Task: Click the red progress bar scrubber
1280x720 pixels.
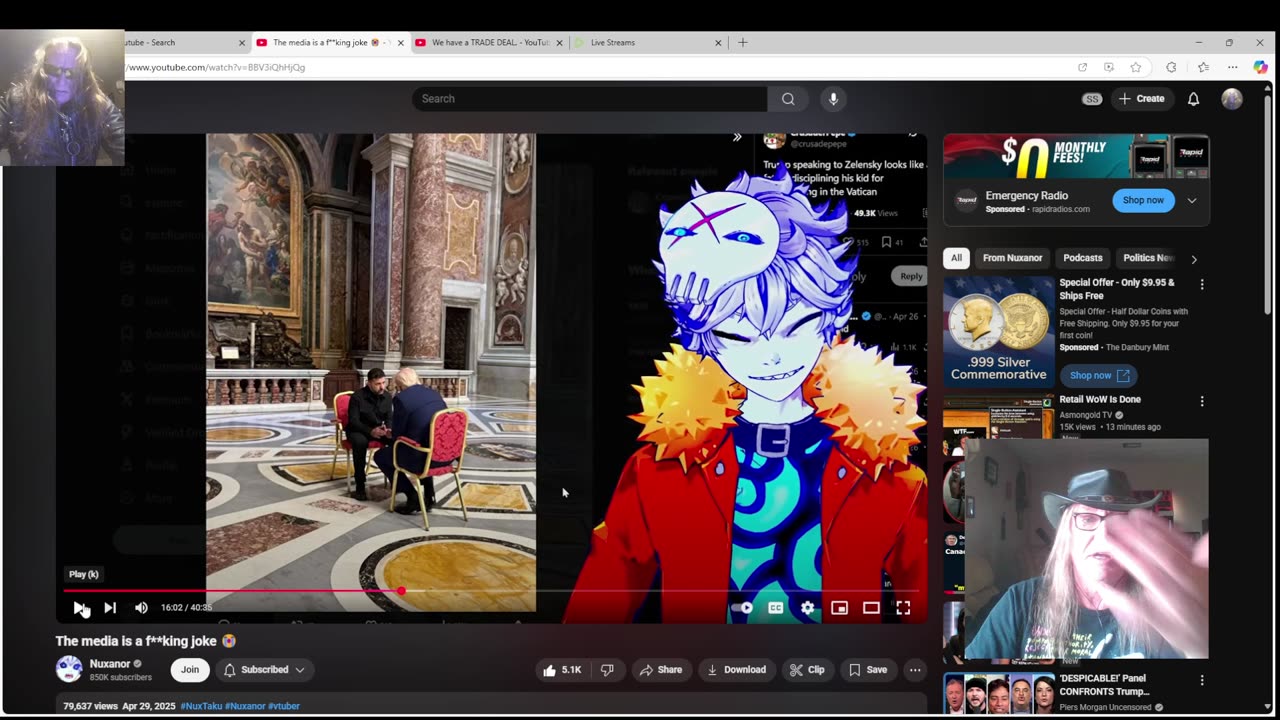Action: [x=401, y=591]
